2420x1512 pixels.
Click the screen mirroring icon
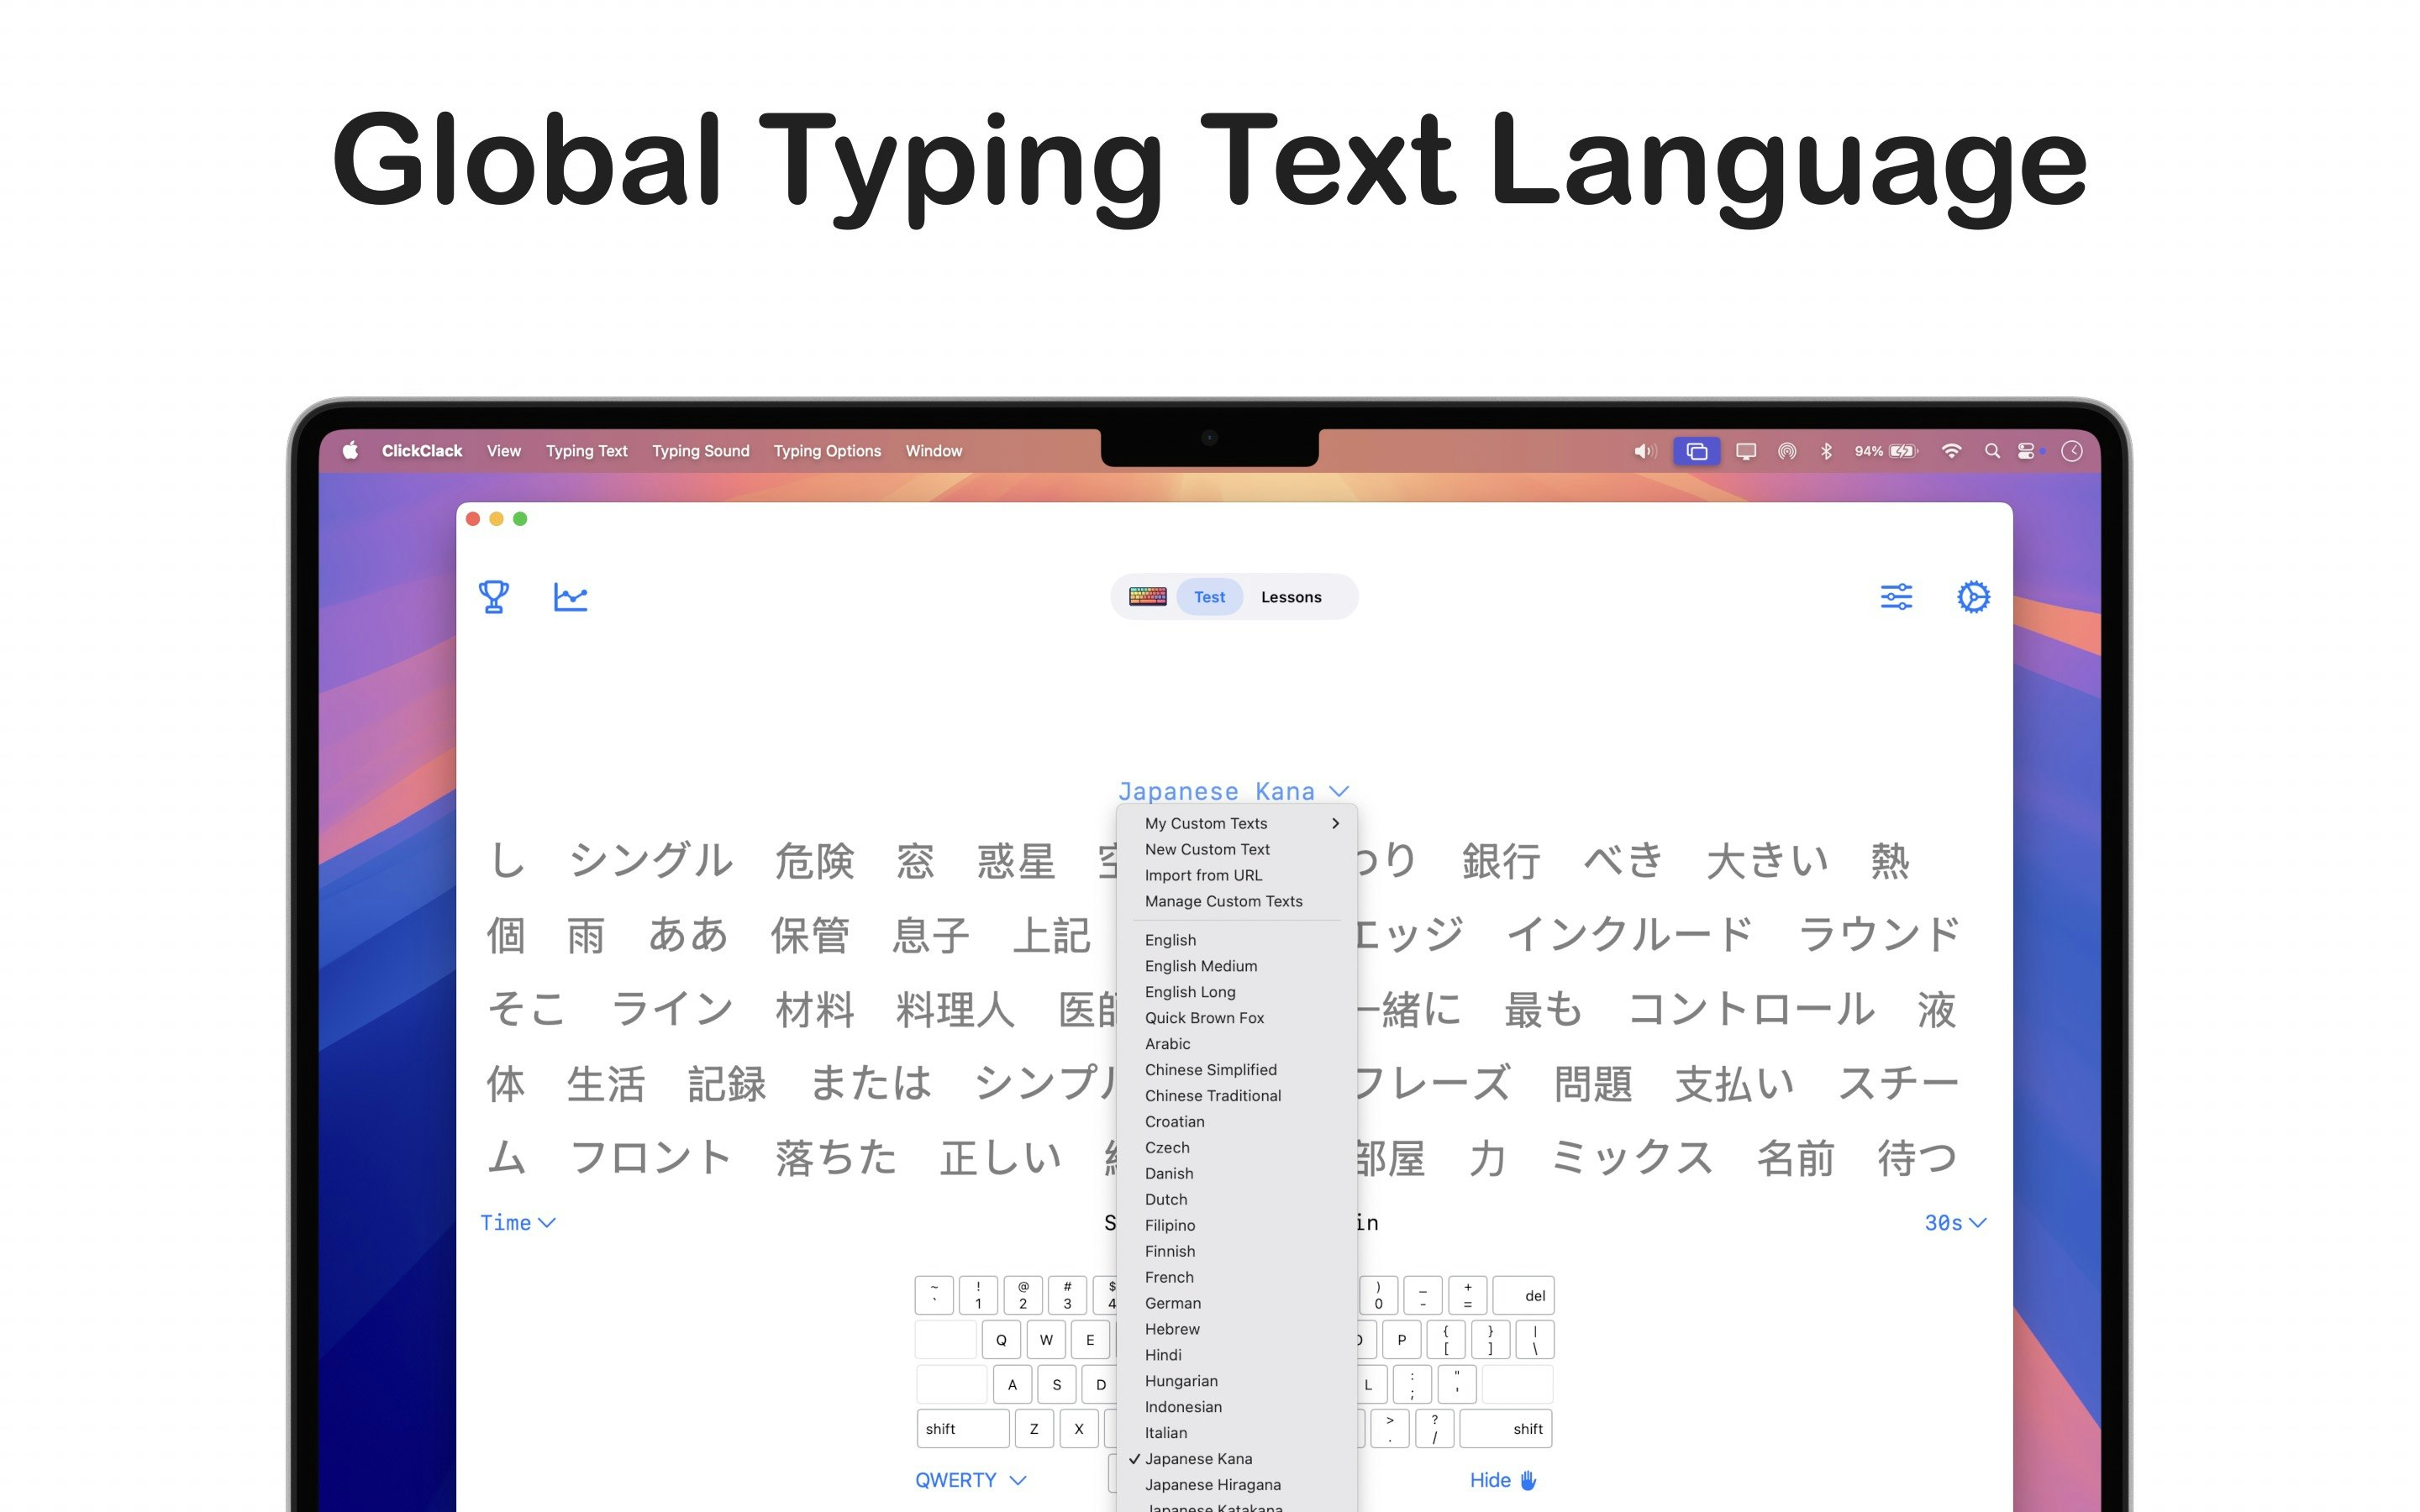[1696, 451]
